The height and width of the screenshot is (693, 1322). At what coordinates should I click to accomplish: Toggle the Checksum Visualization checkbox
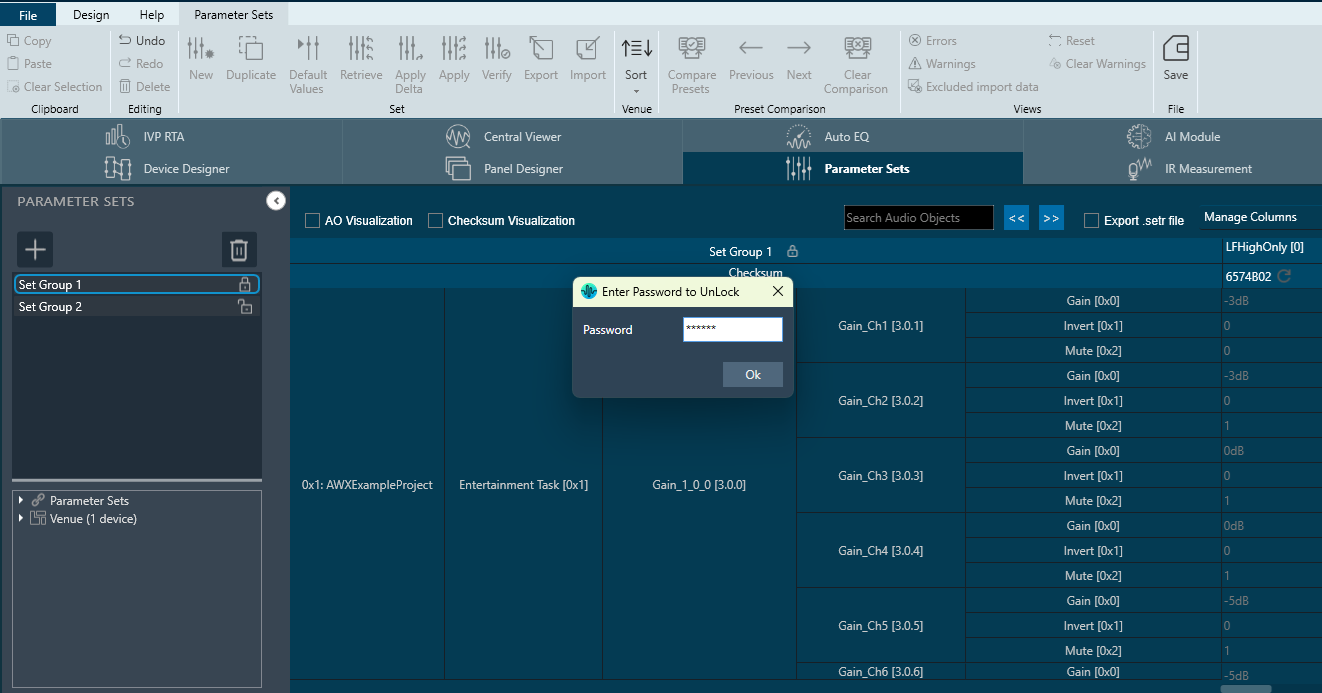coord(435,221)
